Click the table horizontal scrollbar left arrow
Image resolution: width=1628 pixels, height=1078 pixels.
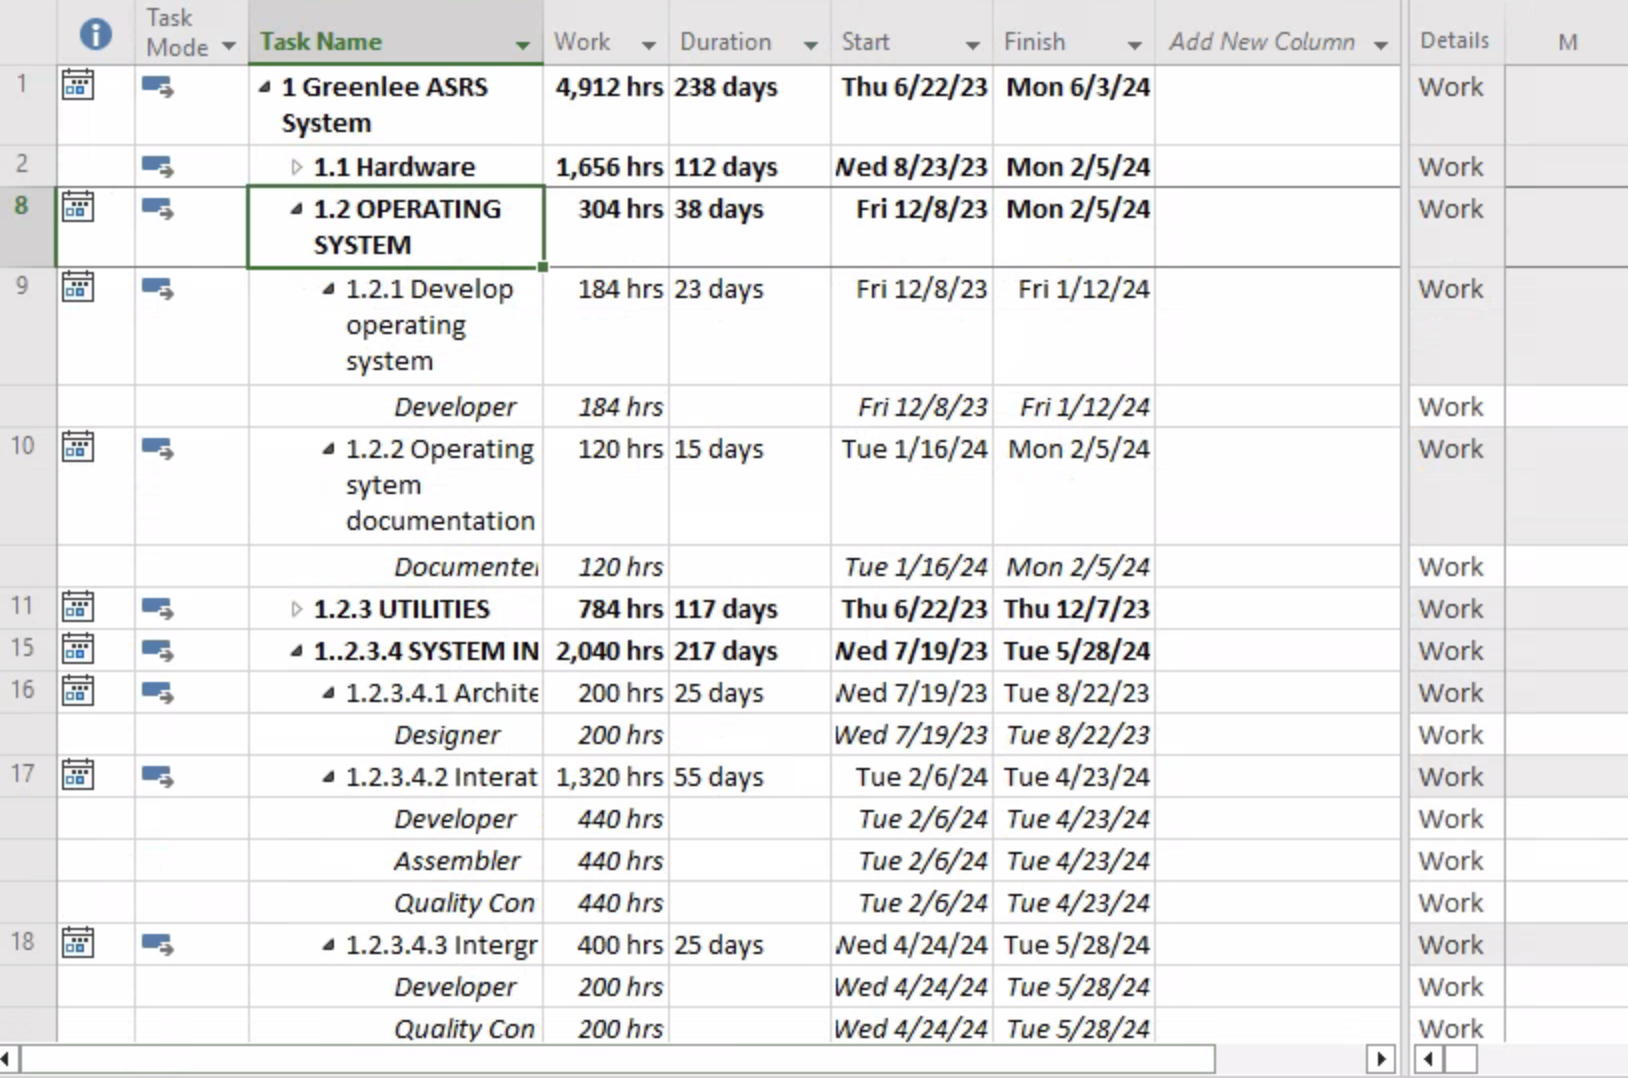pyautogui.click(x=7, y=1058)
